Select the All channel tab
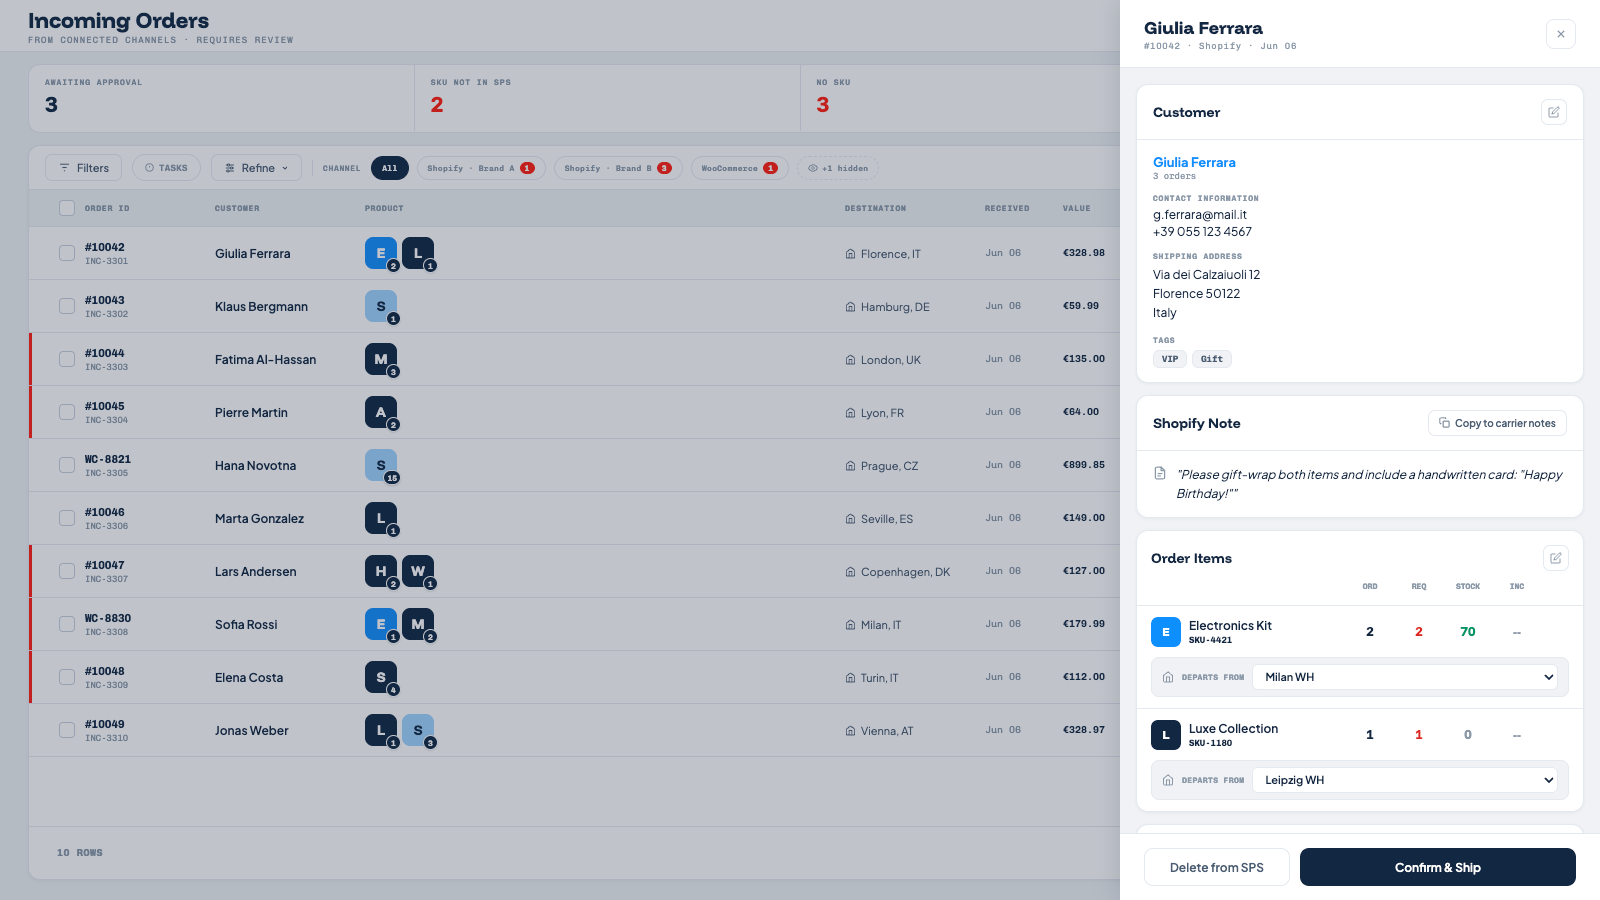The height and width of the screenshot is (900, 1600). pyautogui.click(x=390, y=168)
